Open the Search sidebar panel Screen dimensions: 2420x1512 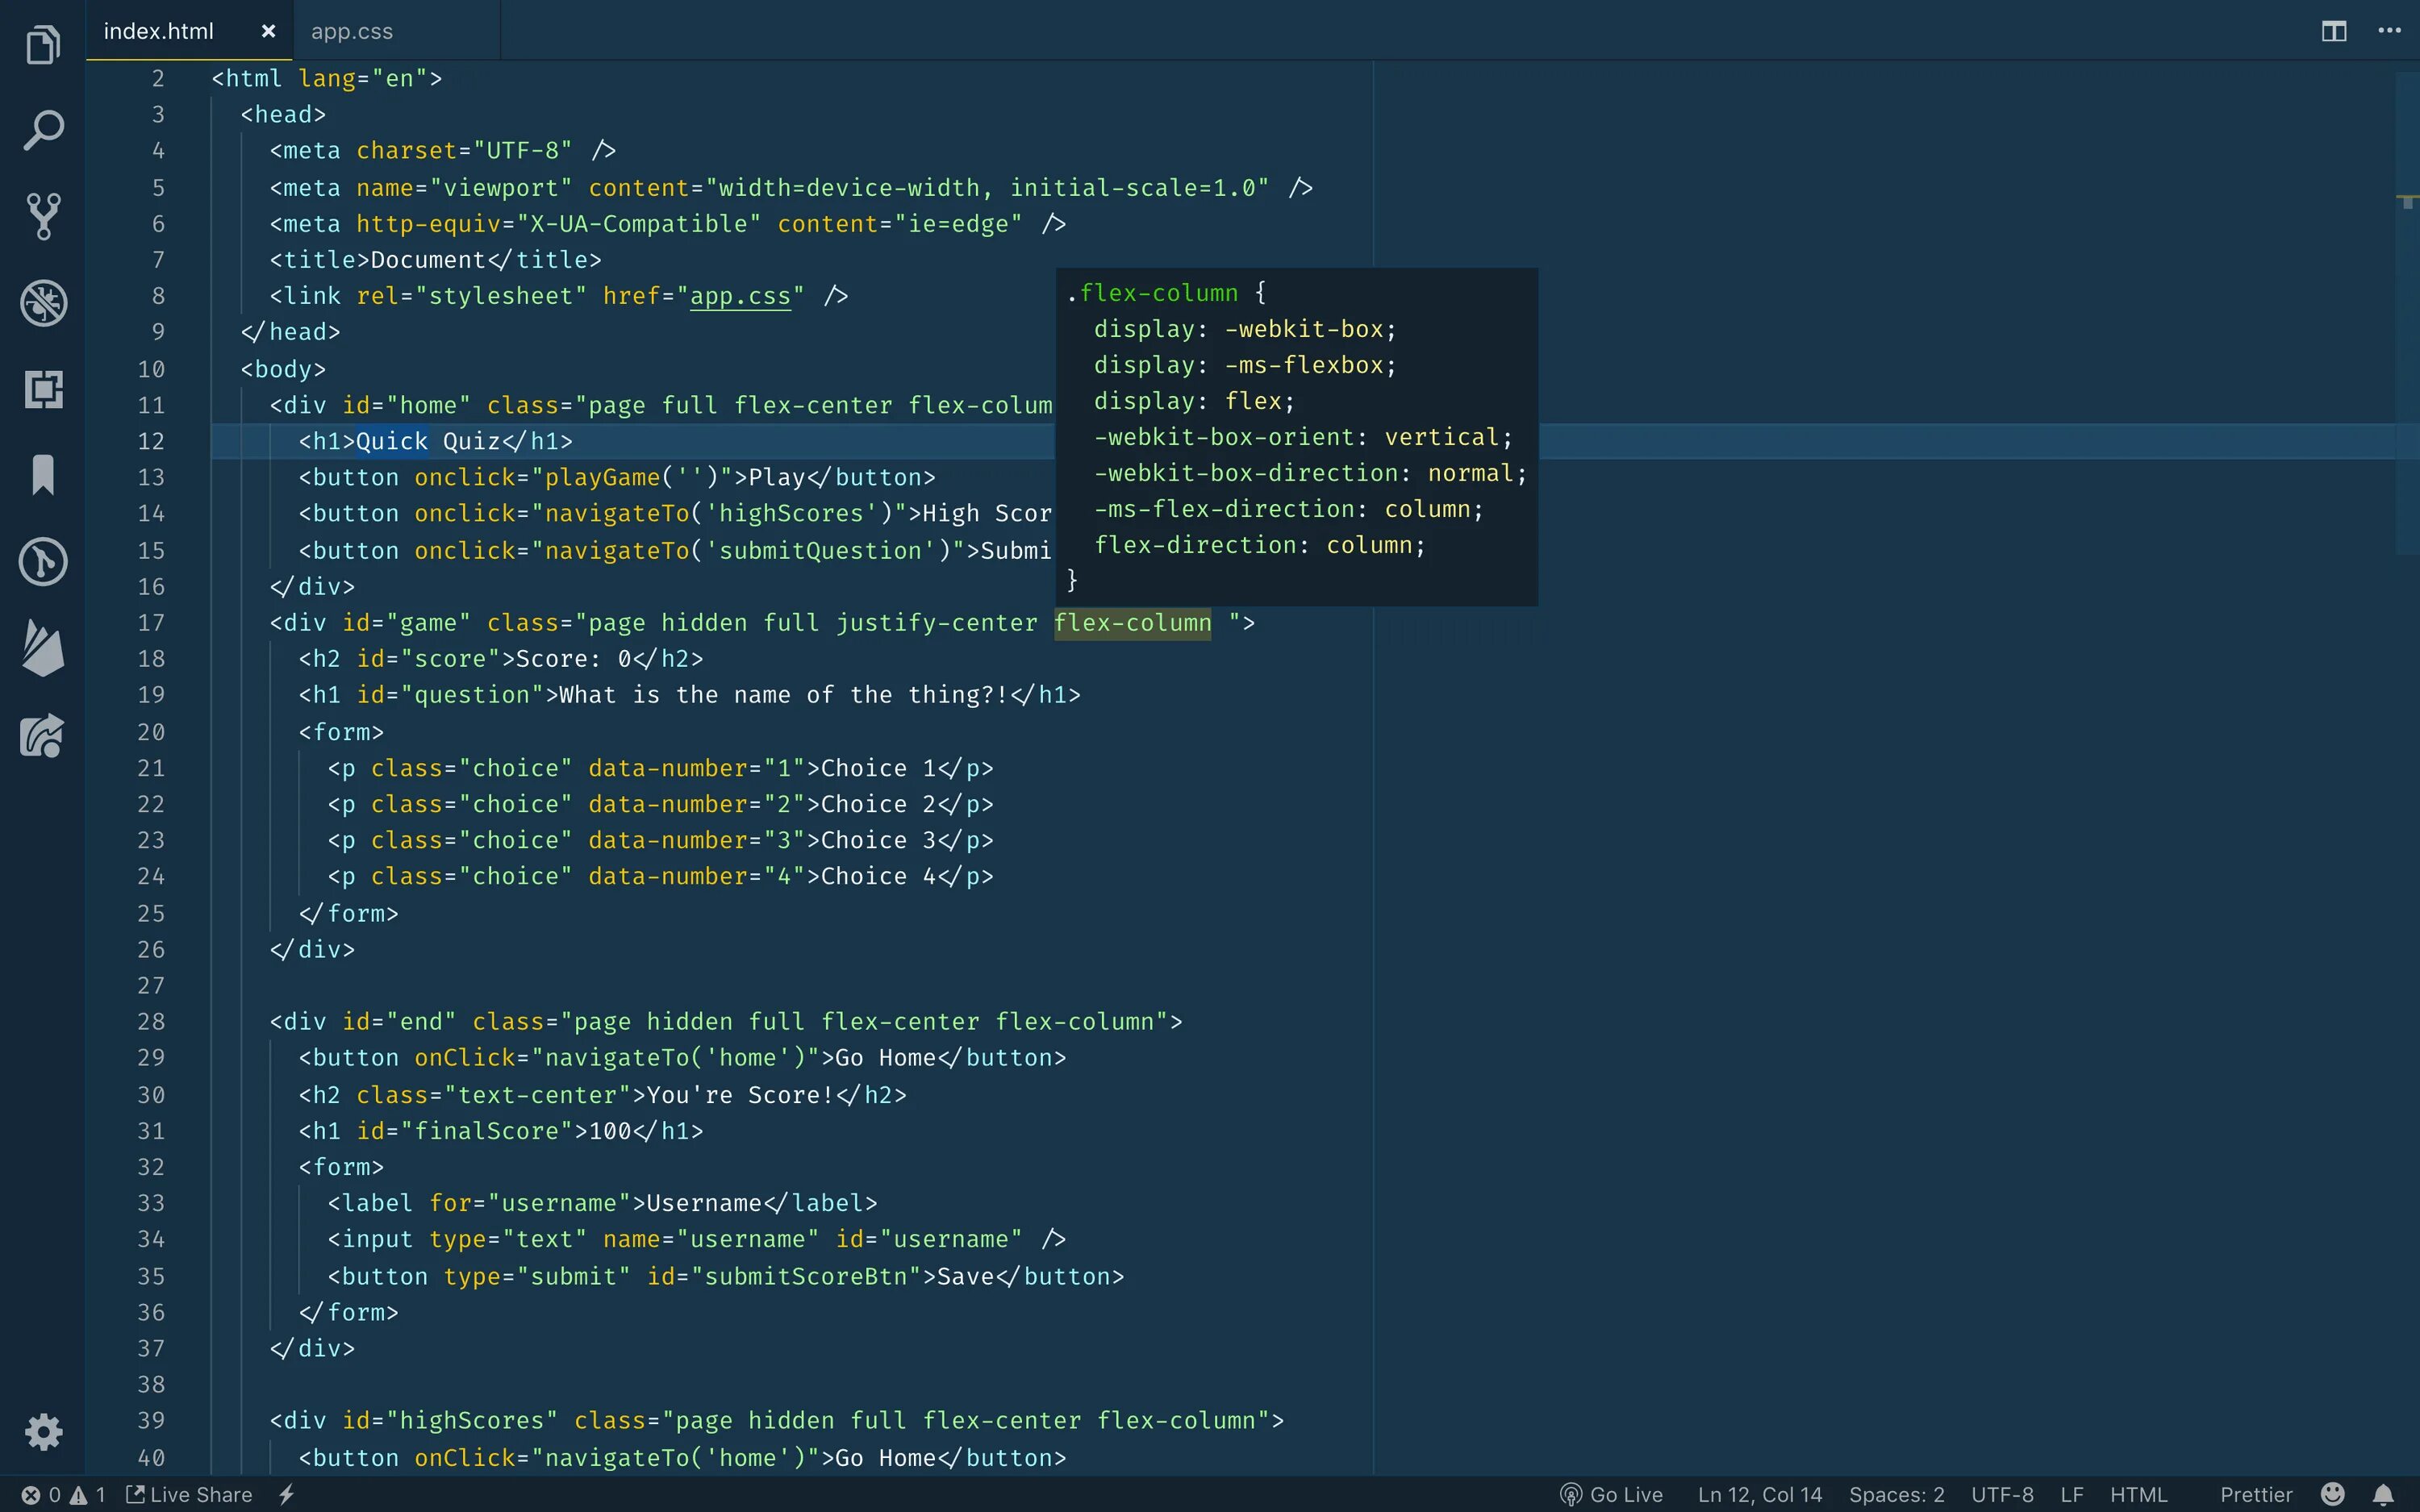click(x=42, y=131)
